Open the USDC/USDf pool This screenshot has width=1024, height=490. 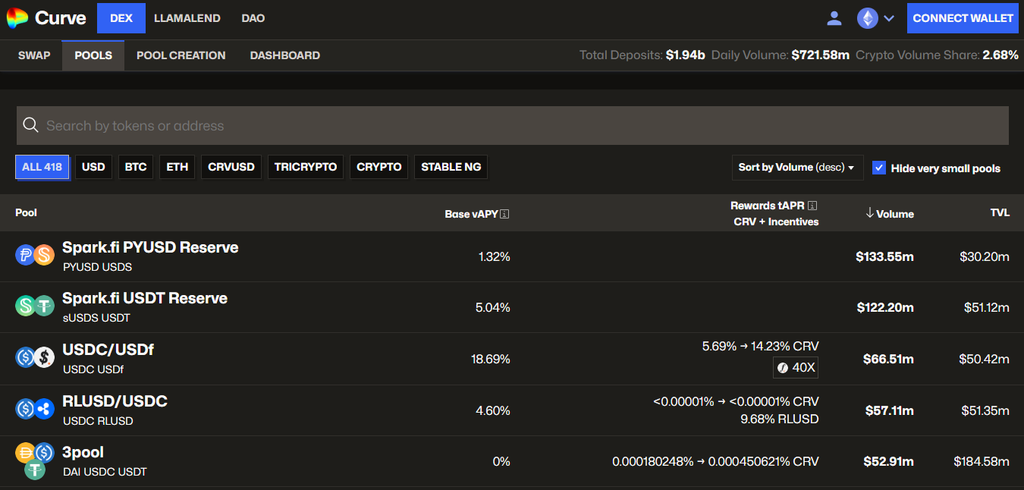(x=108, y=350)
